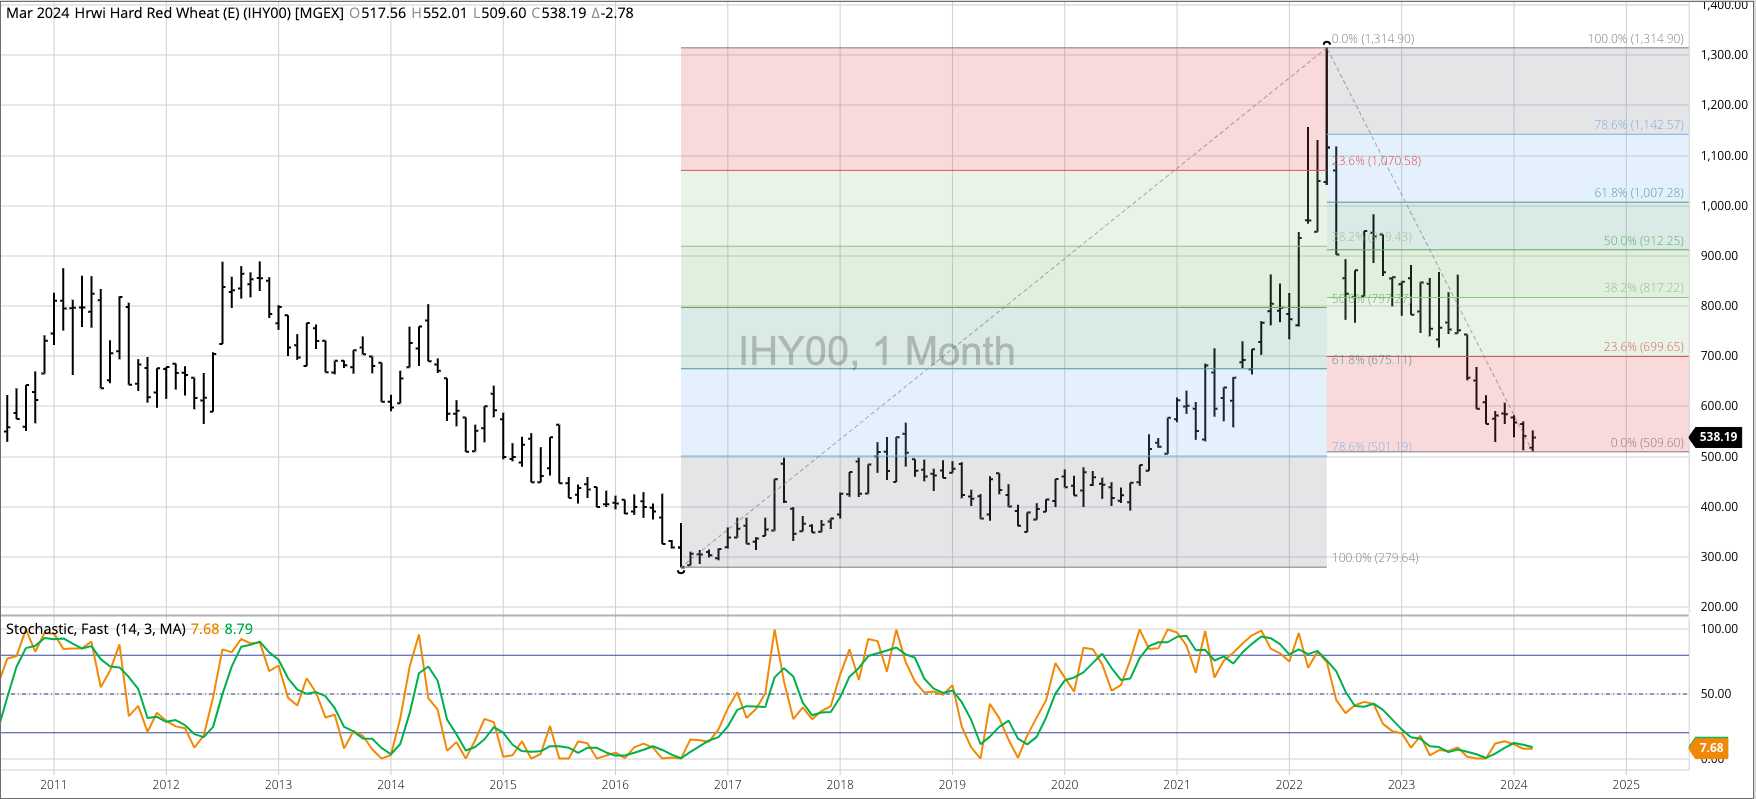
Task: Click the 100.0% (279.64) base level label
Action: pos(1375,558)
